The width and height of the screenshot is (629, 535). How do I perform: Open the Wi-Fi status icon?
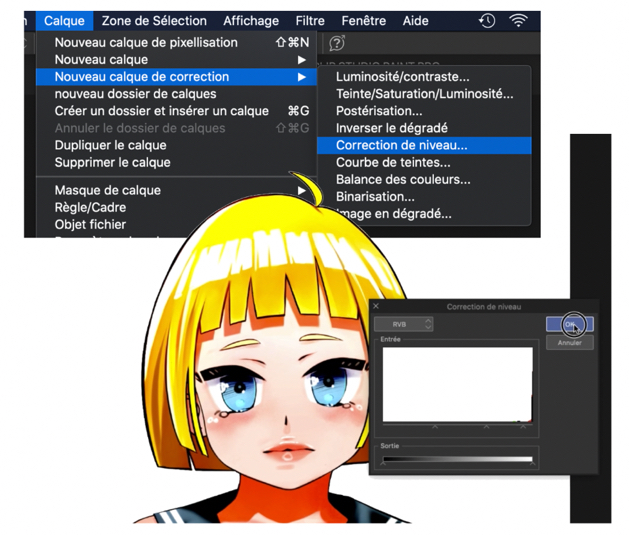pos(518,21)
